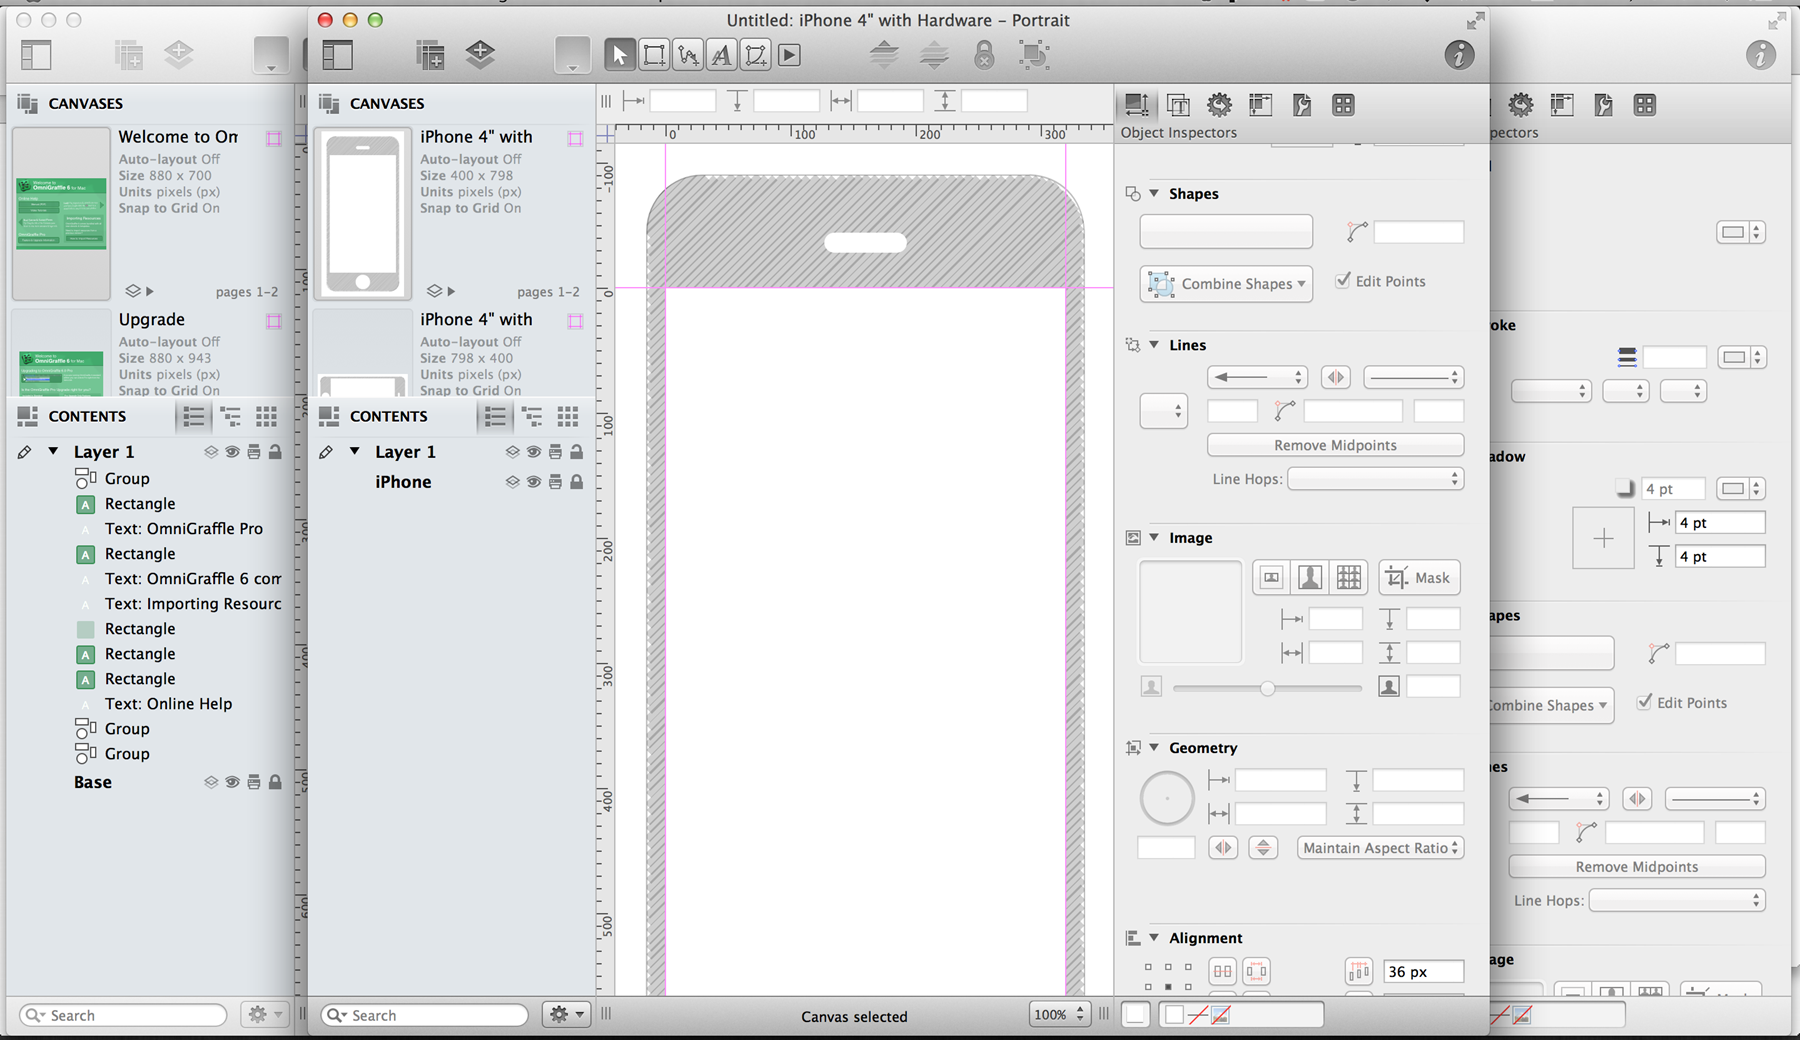Collapse the Shapes inspector section
This screenshot has height=1040, width=1800.
coord(1154,193)
